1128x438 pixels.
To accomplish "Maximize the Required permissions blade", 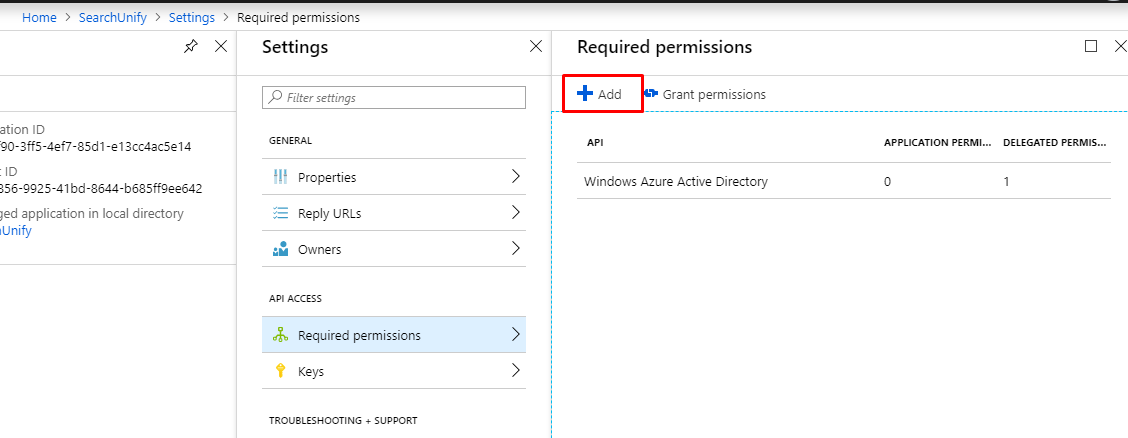I will (x=1091, y=46).
